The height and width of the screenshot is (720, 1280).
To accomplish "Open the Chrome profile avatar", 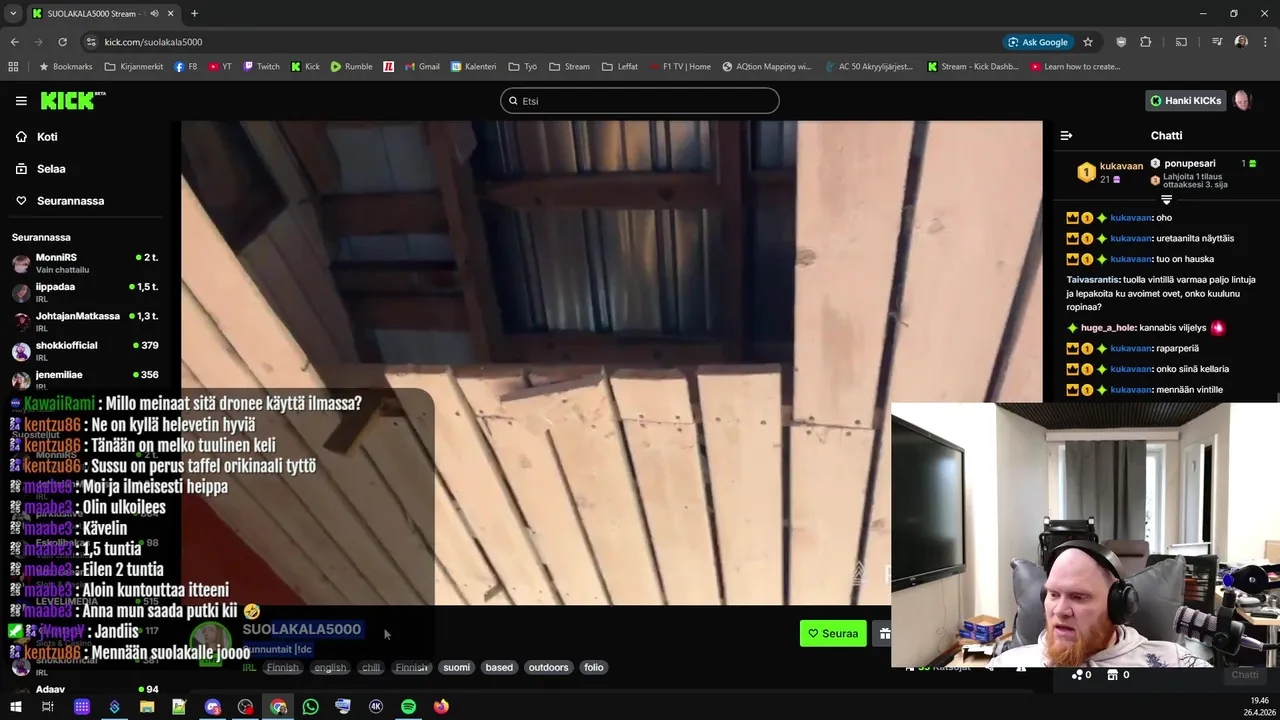I will point(1241,42).
